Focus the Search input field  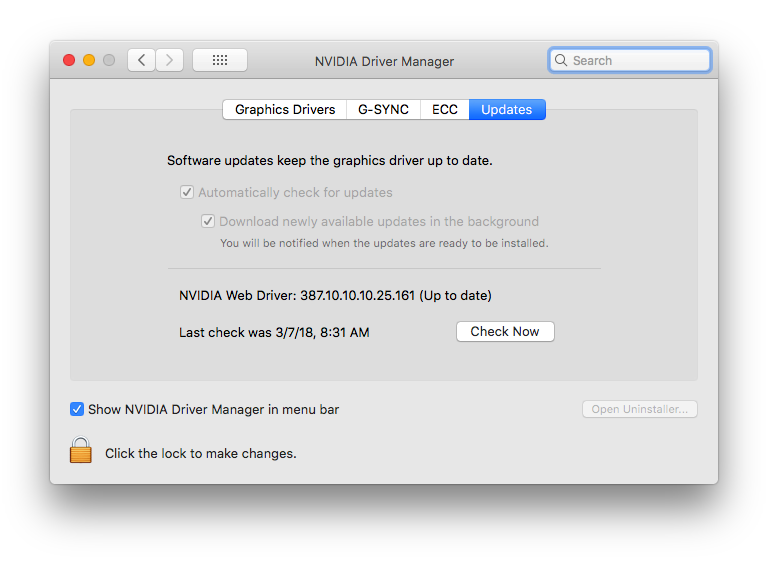point(630,60)
